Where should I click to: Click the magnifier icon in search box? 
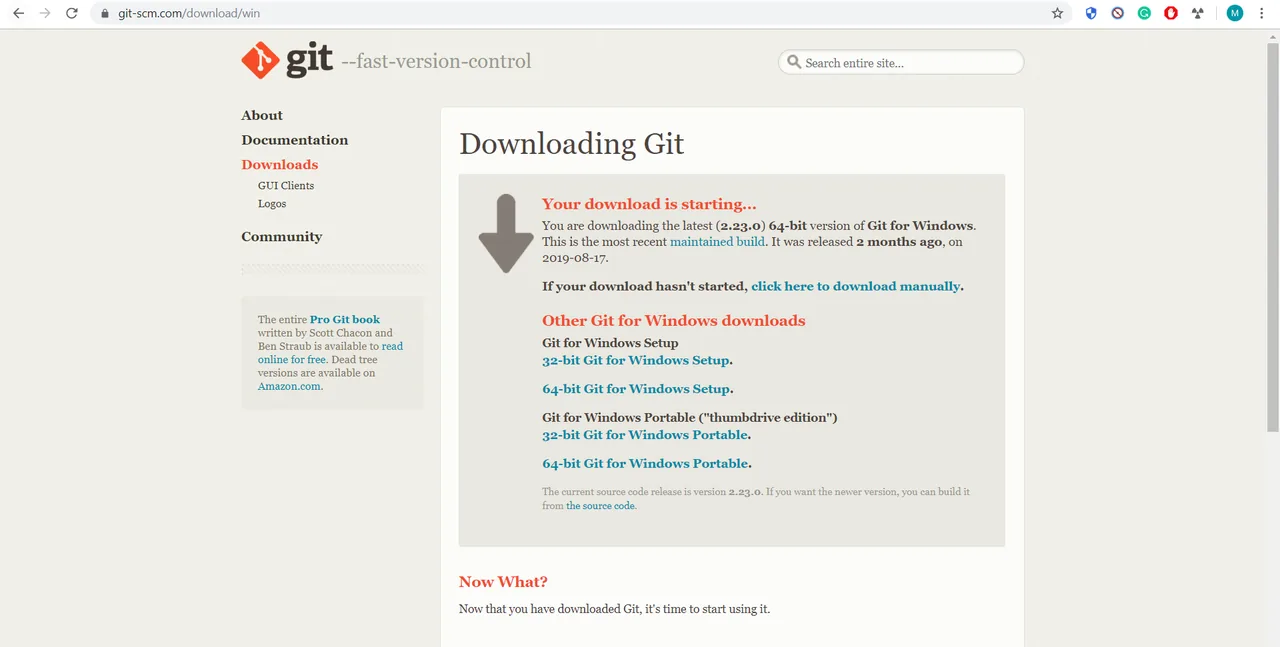tap(794, 62)
